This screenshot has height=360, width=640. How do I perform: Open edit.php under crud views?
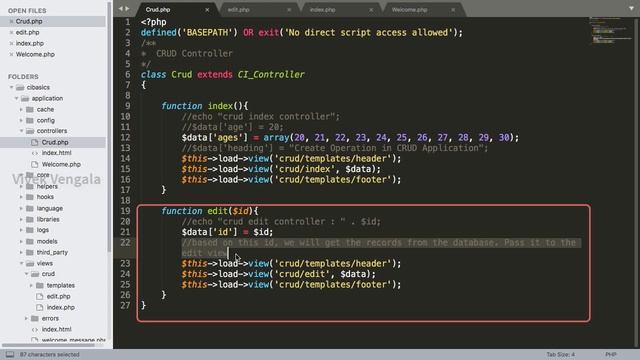coord(58,296)
